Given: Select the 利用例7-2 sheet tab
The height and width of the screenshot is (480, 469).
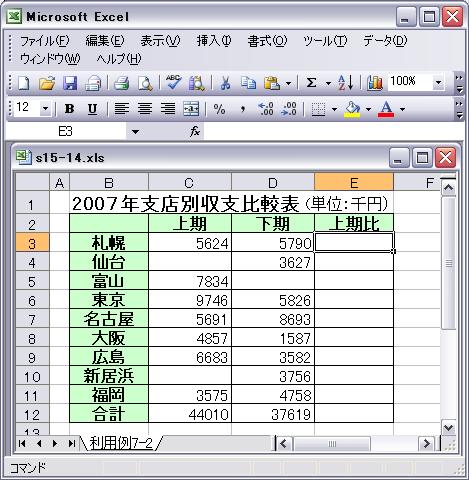Looking at the screenshot, I should [x=121, y=443].
